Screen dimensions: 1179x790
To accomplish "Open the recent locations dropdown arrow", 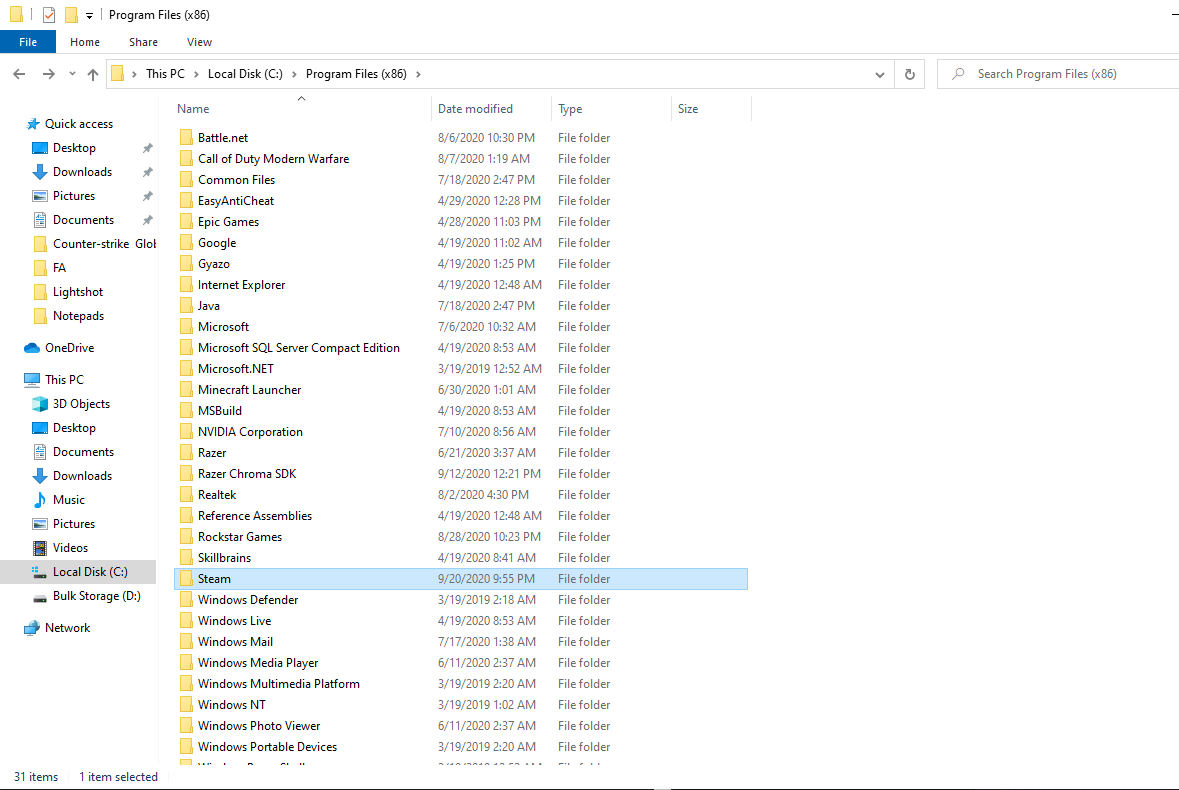I will (x=72, y=74).
